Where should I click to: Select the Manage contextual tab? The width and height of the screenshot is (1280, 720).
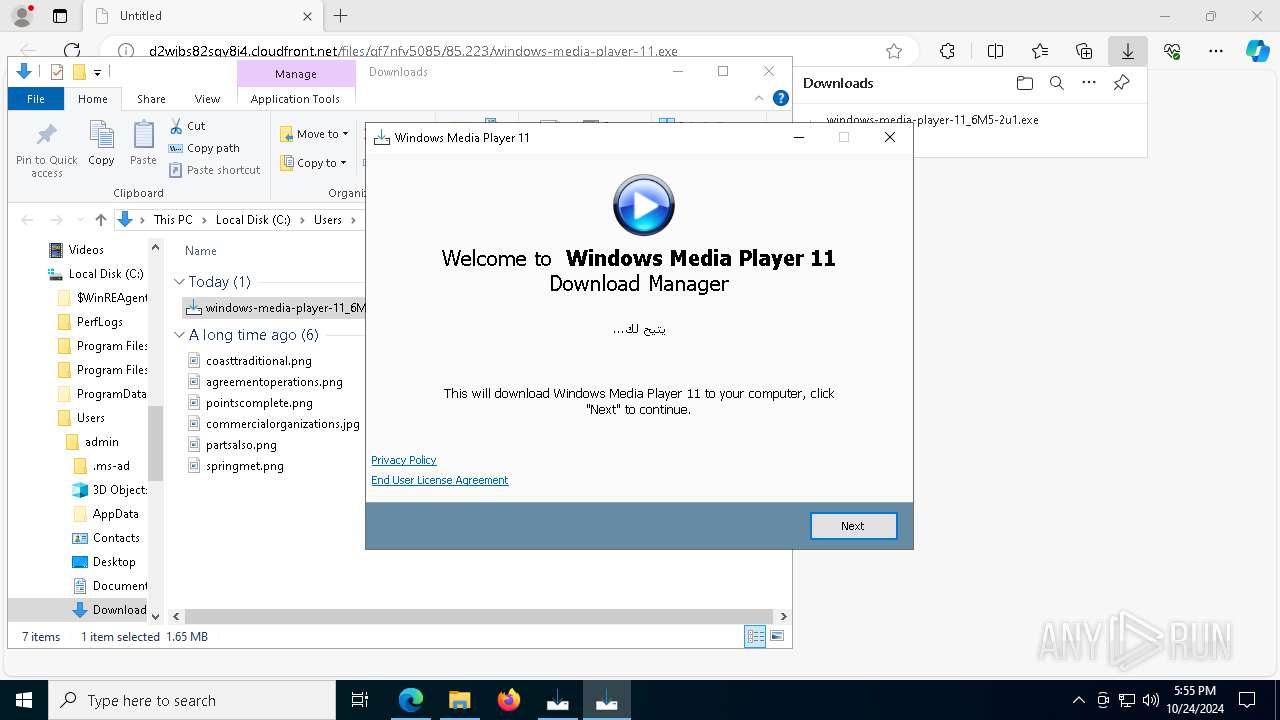click(296, 74)
